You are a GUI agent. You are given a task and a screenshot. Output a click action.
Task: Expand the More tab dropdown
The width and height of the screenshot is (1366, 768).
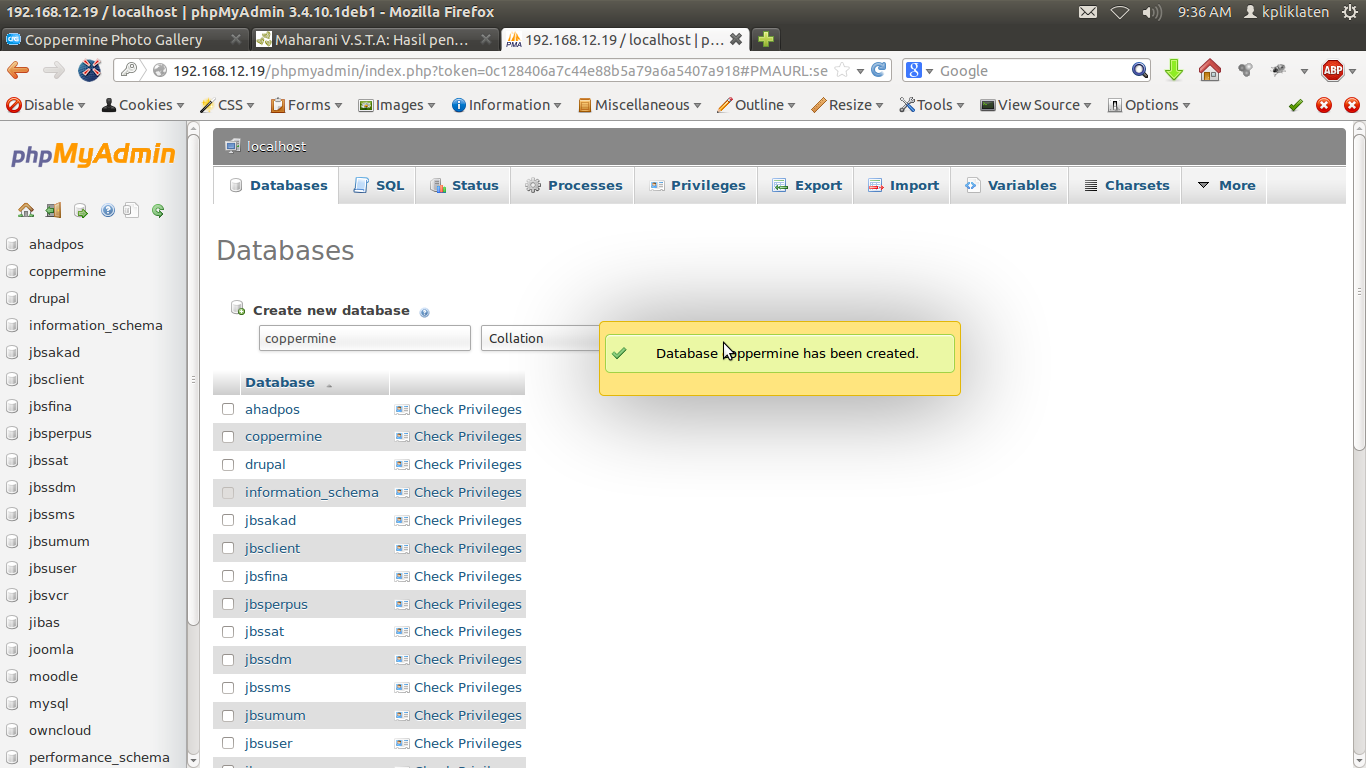tap(1226, 185)
